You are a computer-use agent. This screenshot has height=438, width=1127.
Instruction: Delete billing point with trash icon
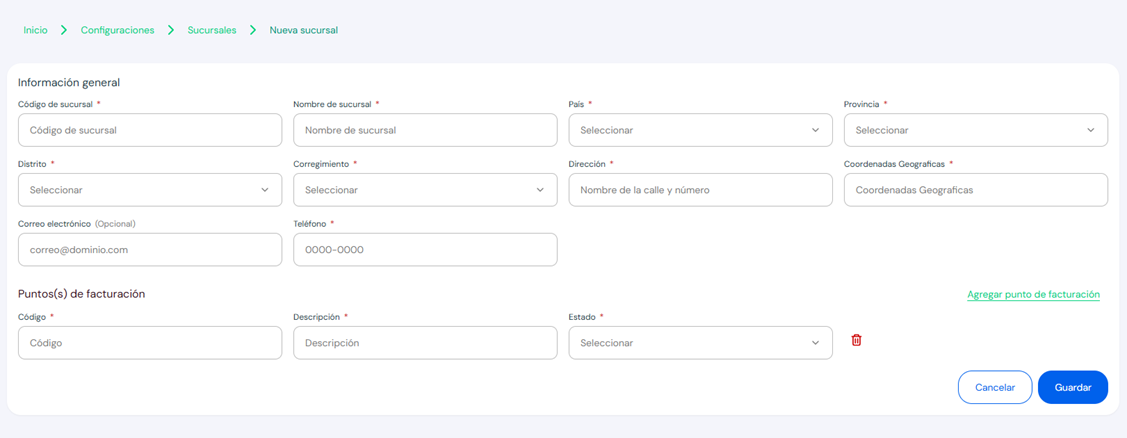pyautogui.click(x=856, y=340)
